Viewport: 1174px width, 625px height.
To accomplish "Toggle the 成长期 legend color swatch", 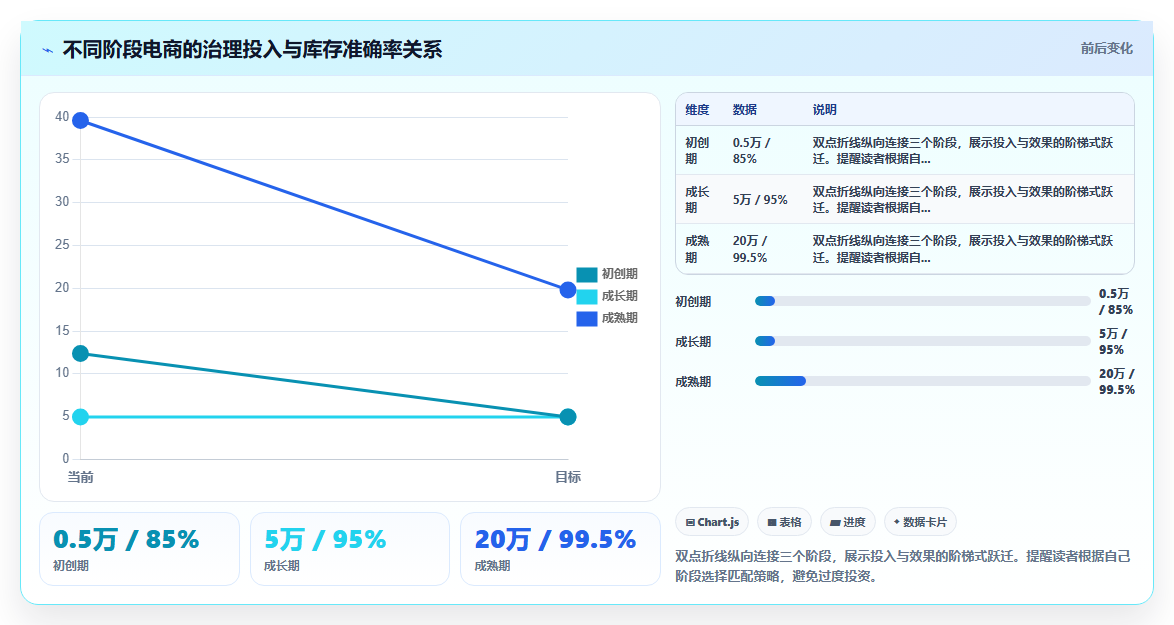I will click(x=587, y=296).
